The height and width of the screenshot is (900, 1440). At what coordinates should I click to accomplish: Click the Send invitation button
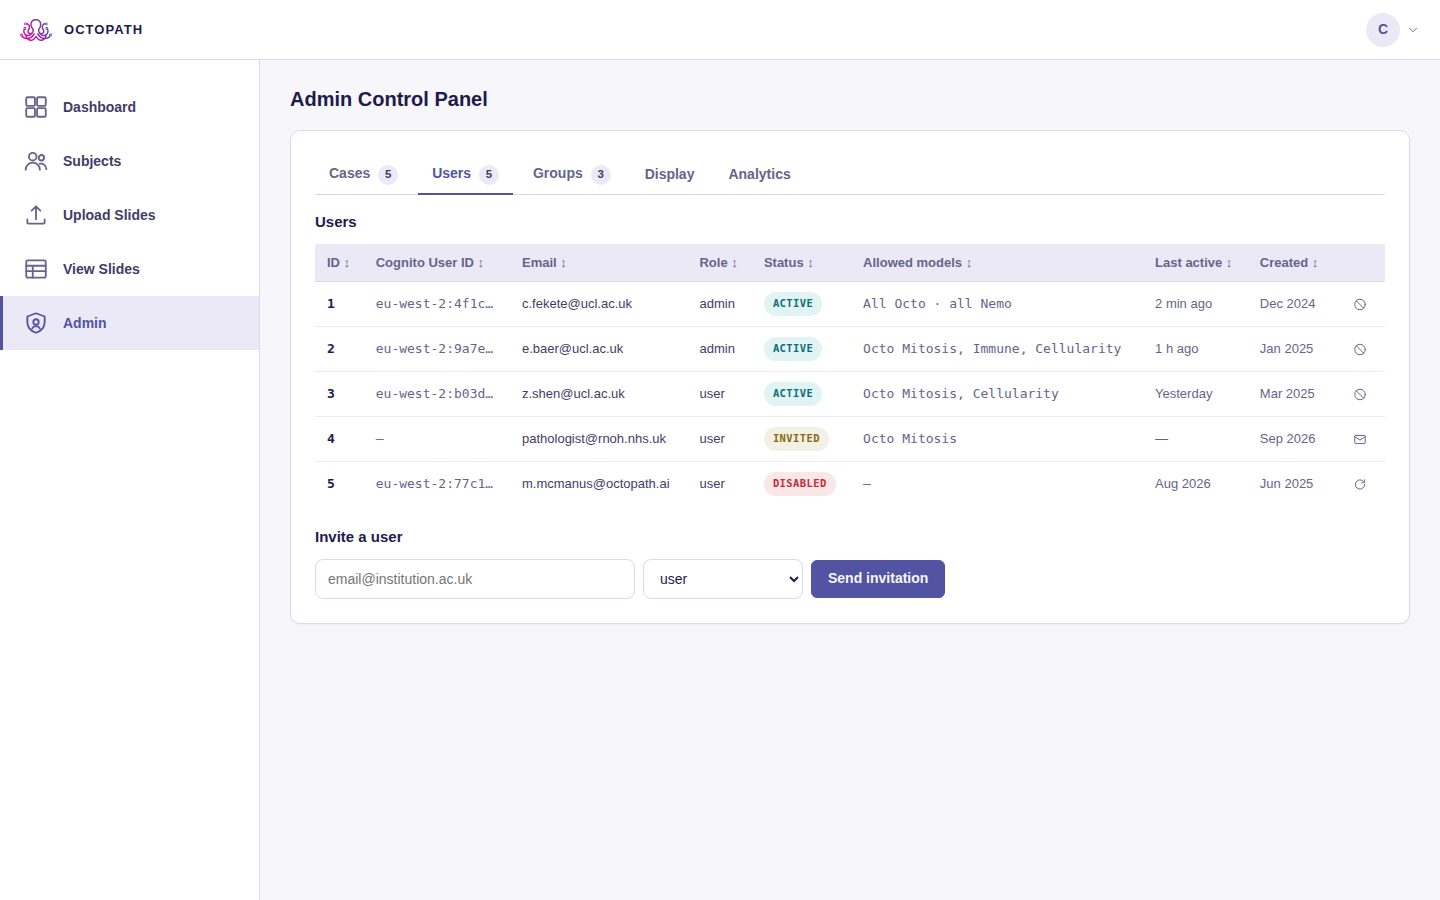(x=878, y=579)
